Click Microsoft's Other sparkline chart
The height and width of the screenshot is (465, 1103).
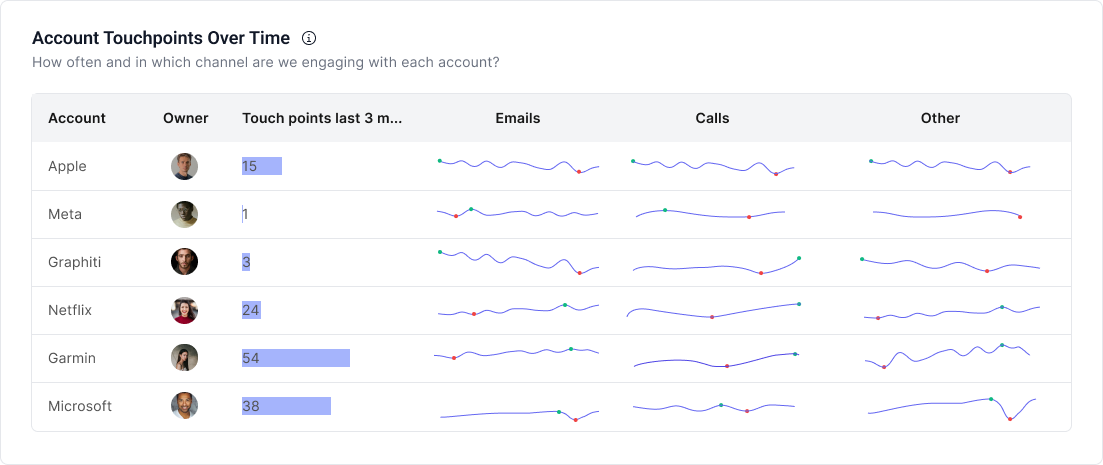pos(952,409)
